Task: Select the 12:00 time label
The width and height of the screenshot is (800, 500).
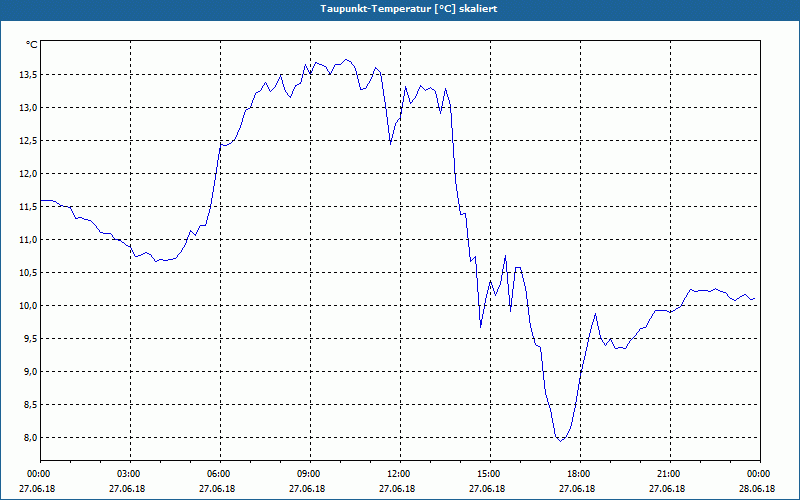Action: (400, 474)
